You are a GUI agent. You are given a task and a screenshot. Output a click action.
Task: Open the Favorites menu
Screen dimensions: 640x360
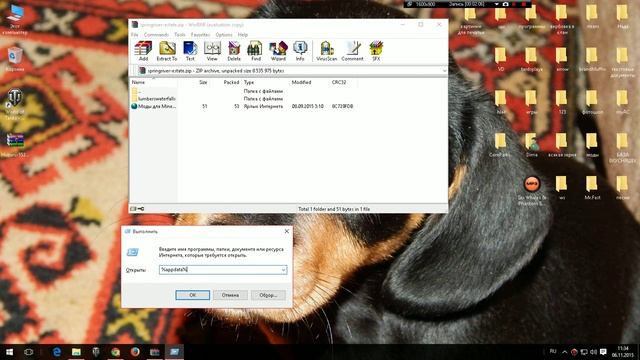pyautogui.click(x=200, y=35)
